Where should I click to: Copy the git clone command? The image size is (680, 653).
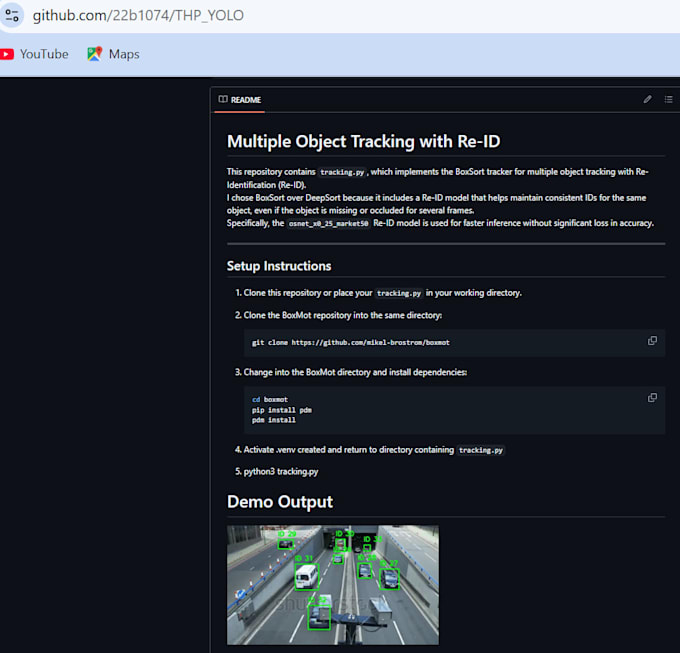652,341
